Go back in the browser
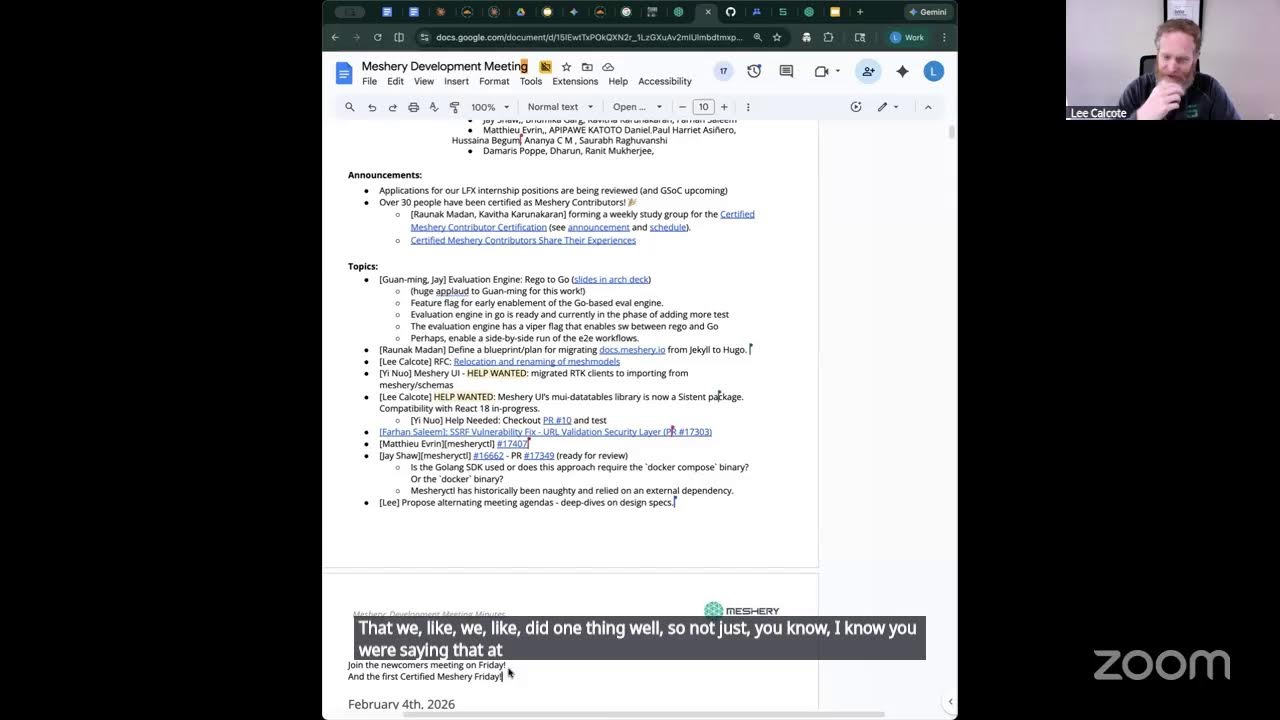 336,37
